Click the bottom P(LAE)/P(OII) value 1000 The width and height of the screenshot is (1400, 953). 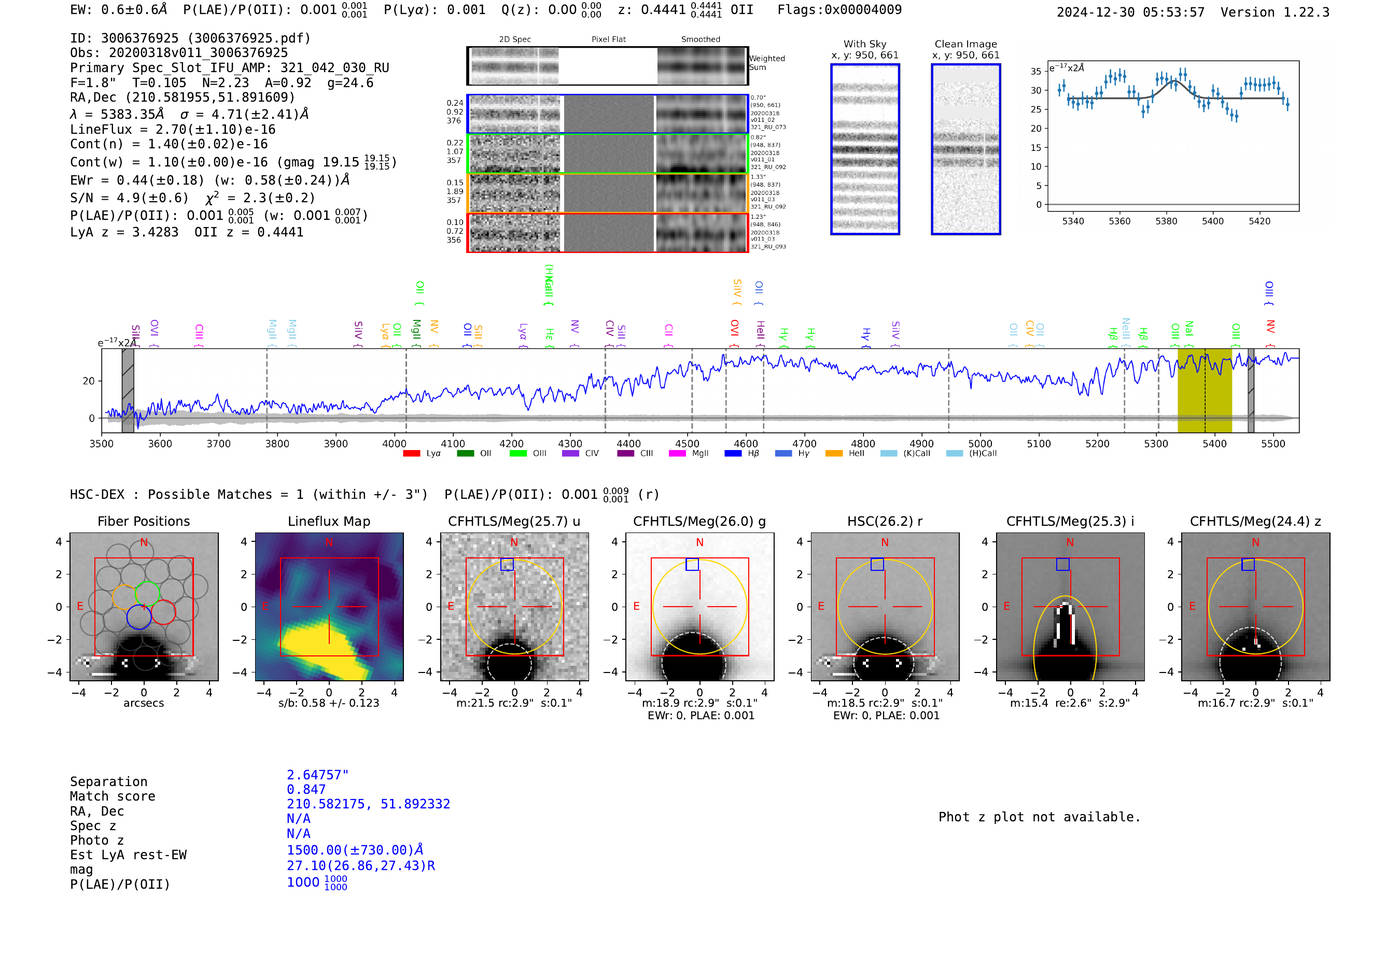(317, 882)
